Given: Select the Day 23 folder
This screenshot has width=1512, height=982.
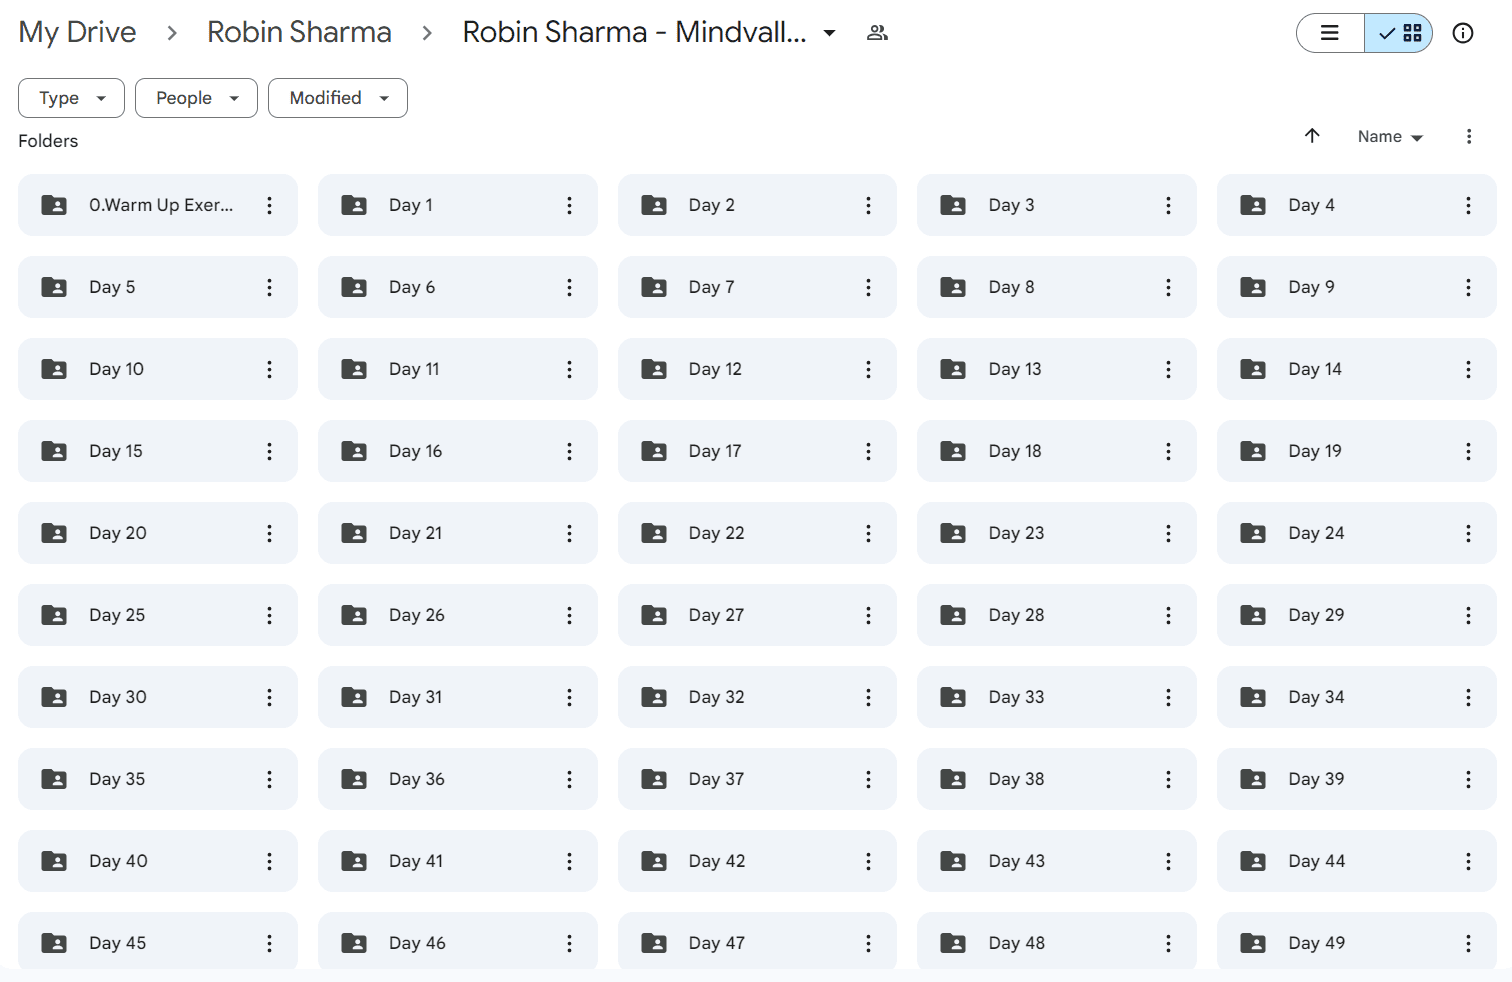Looking at the screenshot, I should click(x=1057, y=533).
